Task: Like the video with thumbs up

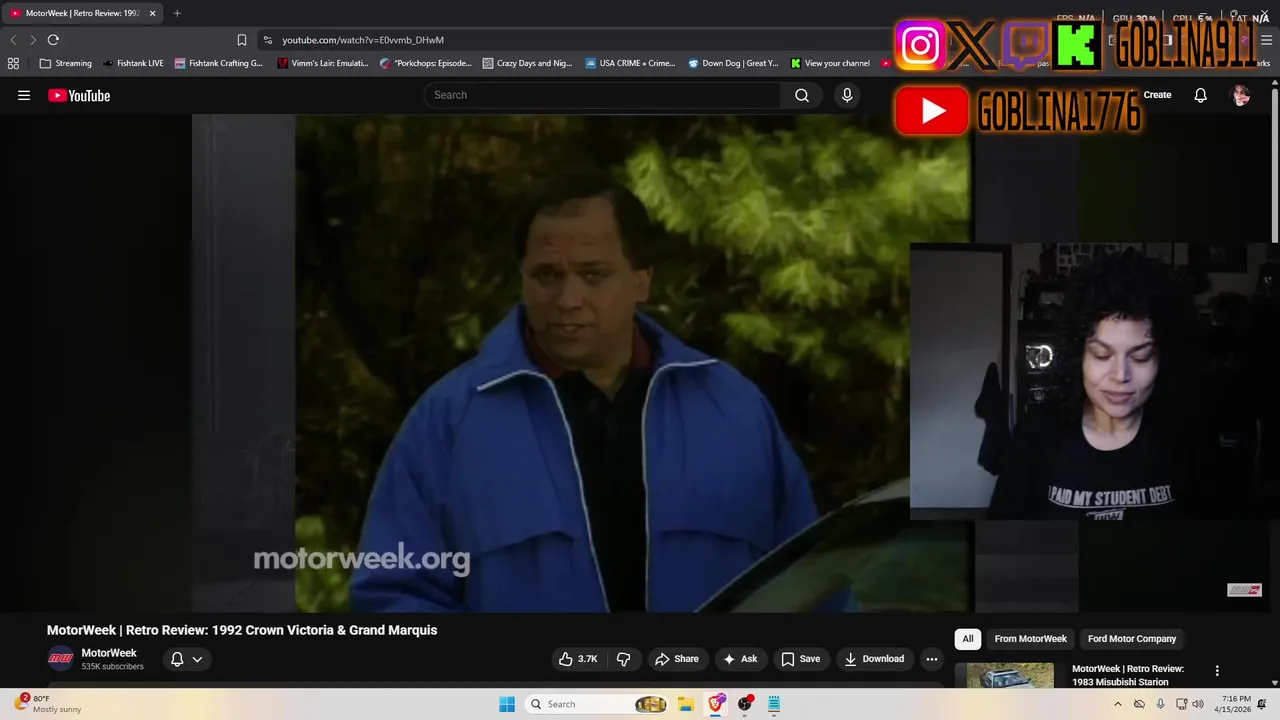Action: pyautogui.click(x=578, y=659)
